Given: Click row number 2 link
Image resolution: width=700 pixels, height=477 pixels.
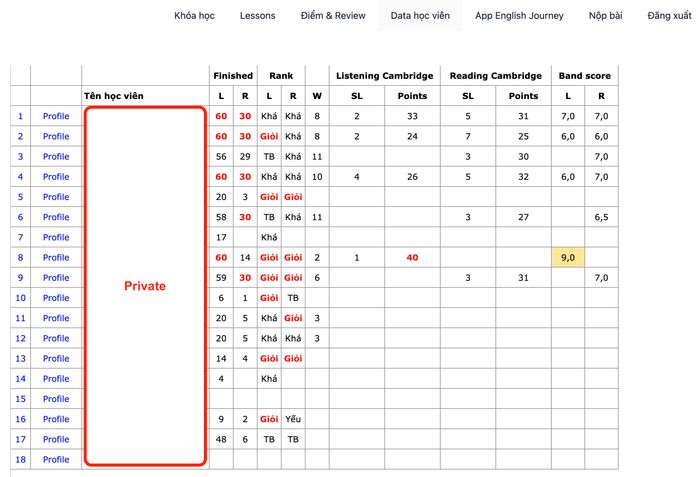Looking at the screenshot, I should pos(19,136).
